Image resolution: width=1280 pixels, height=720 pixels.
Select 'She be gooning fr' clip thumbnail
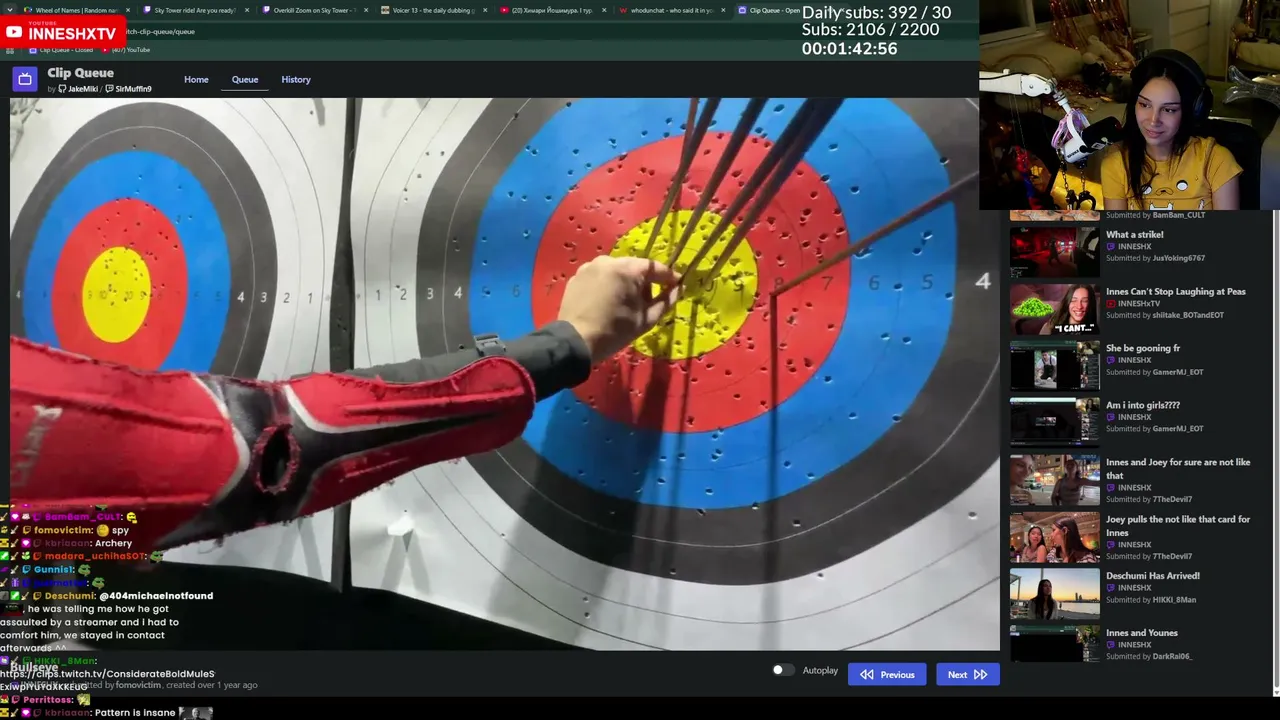click(x=1054, y=365)
